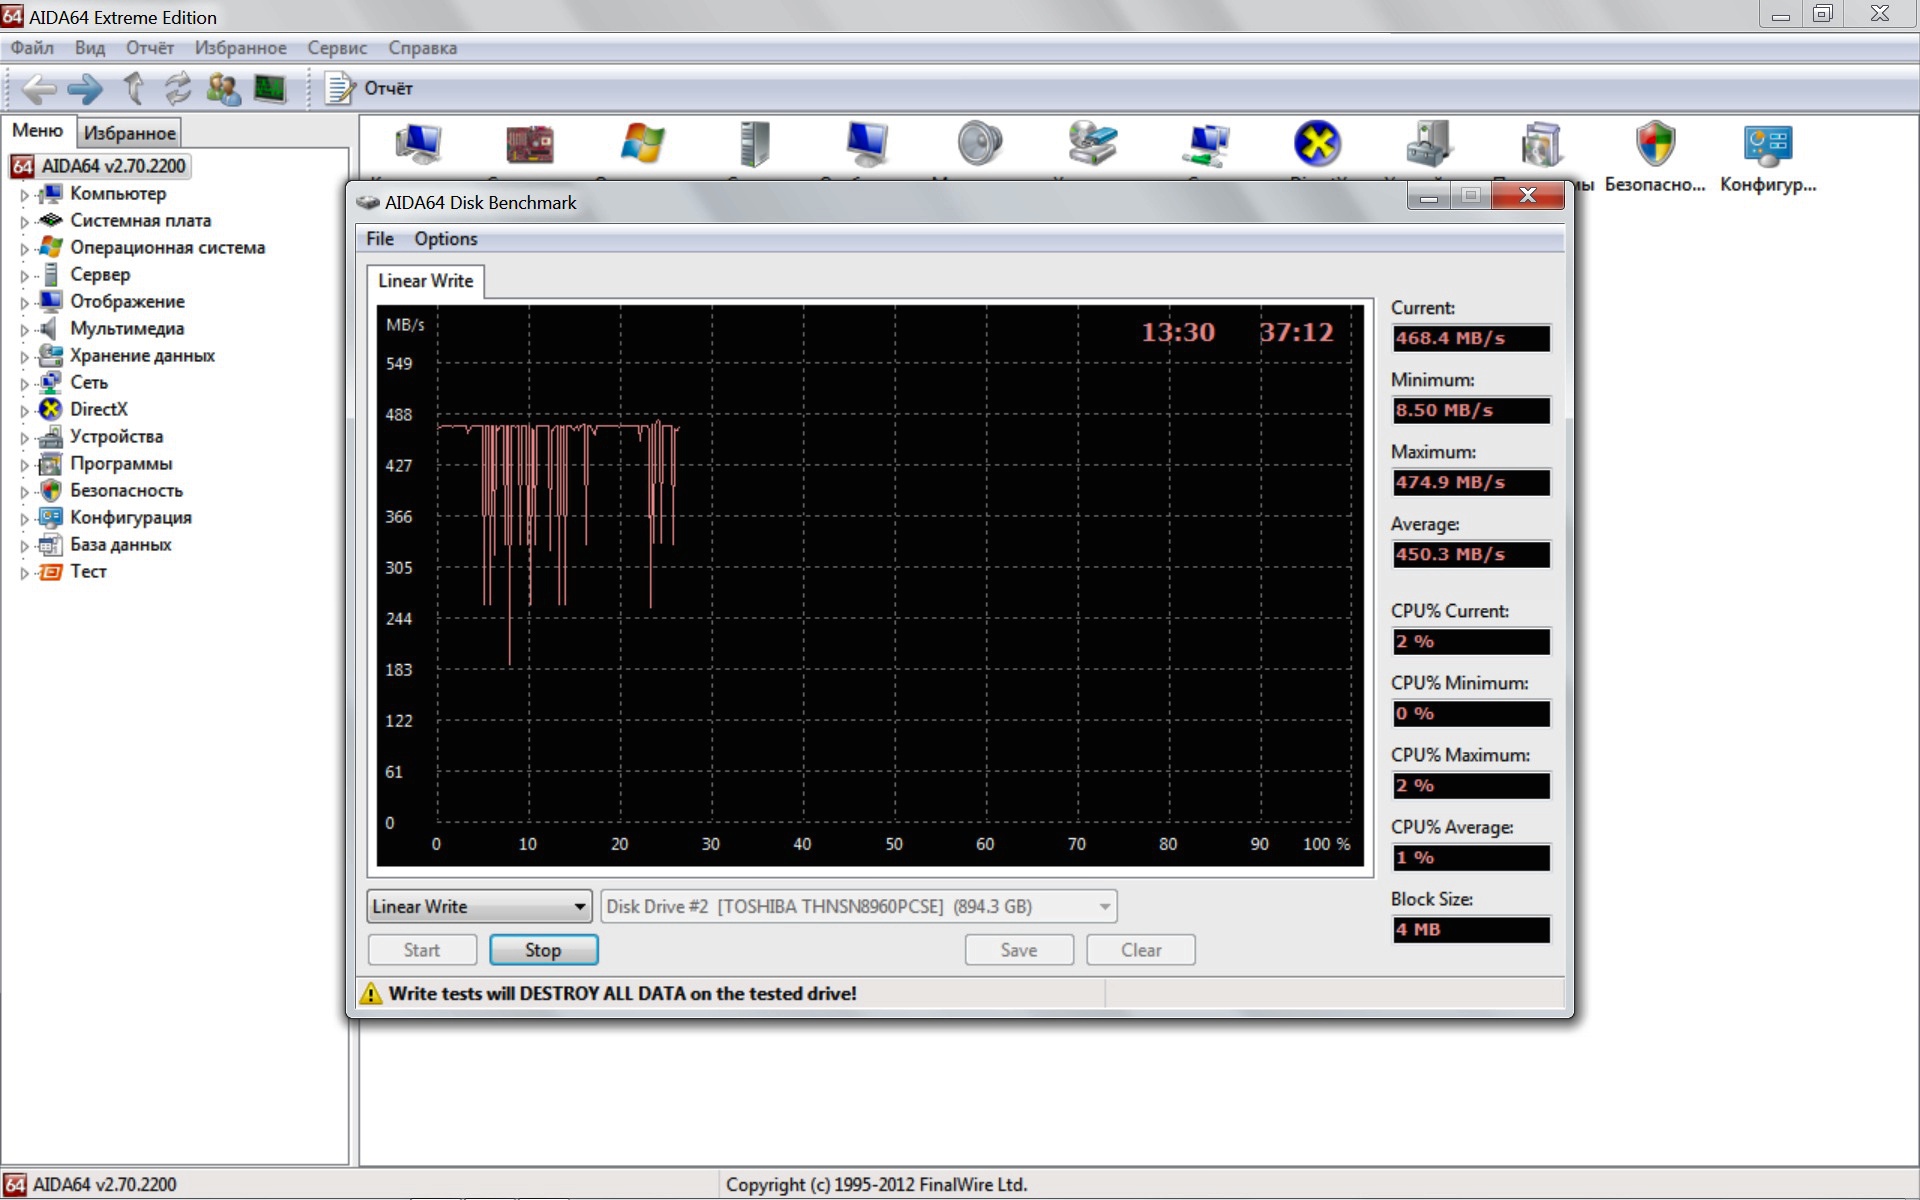This screenshot has width=1920, height=1200.
Task: Expand the Хранение данных tree node
Action: pos(24,357)
